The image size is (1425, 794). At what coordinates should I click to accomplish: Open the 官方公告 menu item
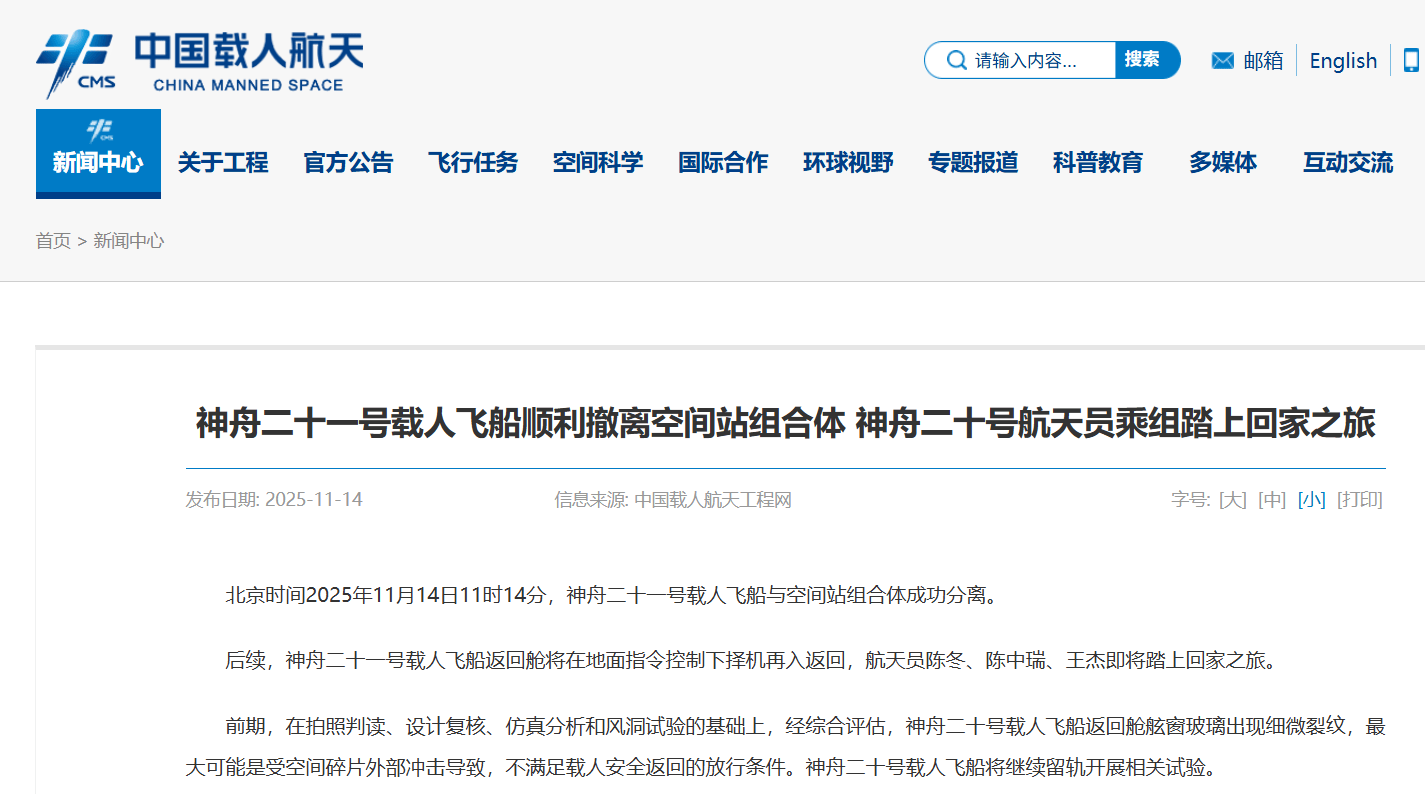348,163
